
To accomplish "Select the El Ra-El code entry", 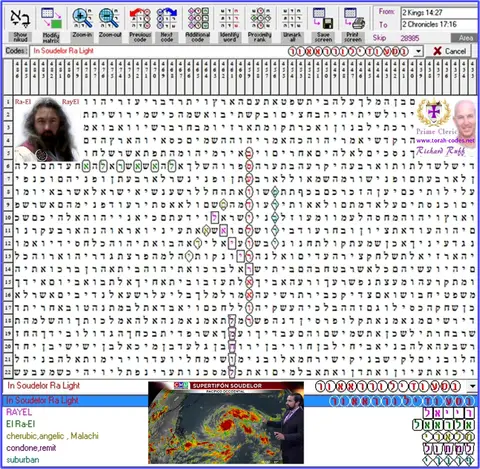I will [21, 424].
